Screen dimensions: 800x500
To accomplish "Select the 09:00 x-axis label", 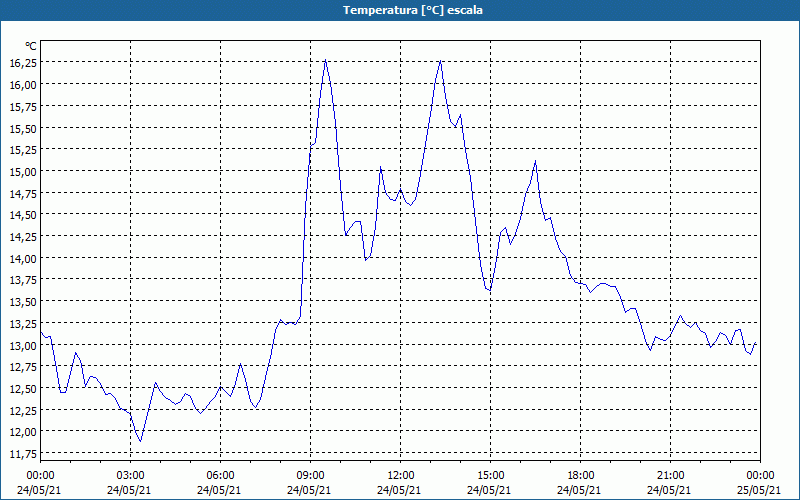I will [310, 476].
